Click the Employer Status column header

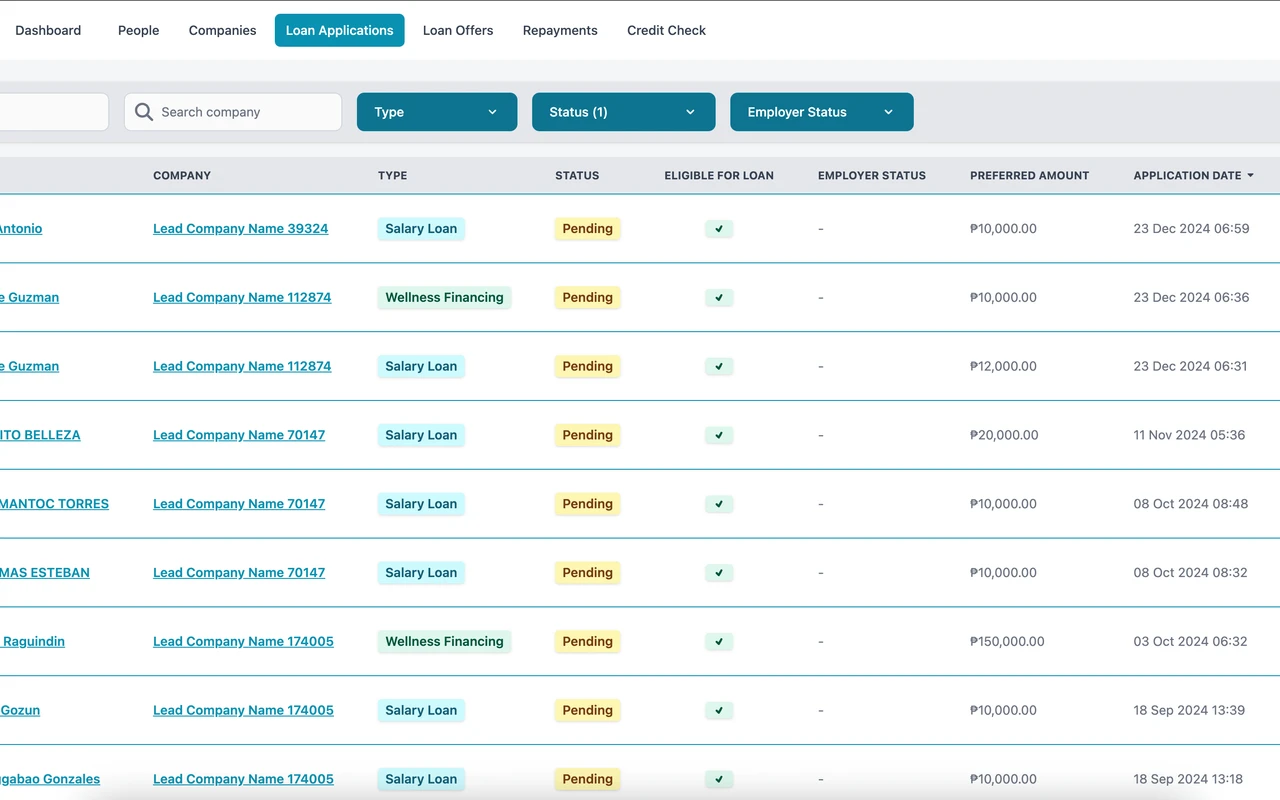872,176
